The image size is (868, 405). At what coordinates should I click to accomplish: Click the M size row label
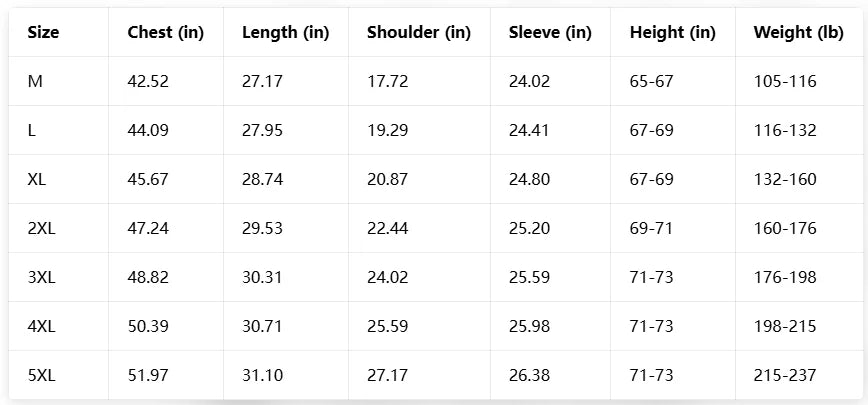point(35,81)
